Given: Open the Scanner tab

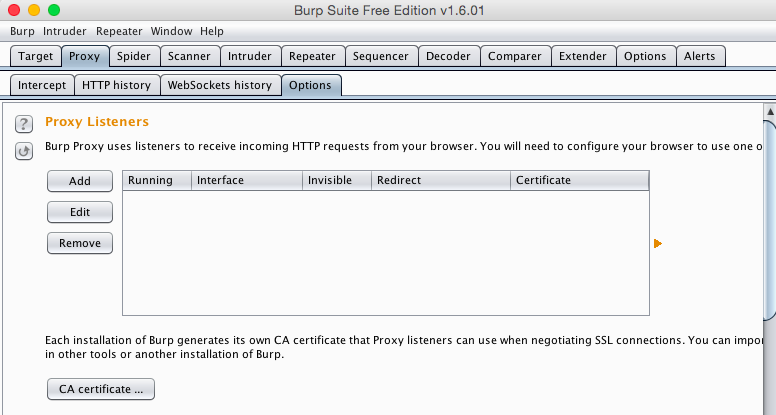Looking at the screenshot, I should pyautogui.click(x=189, y=56).
